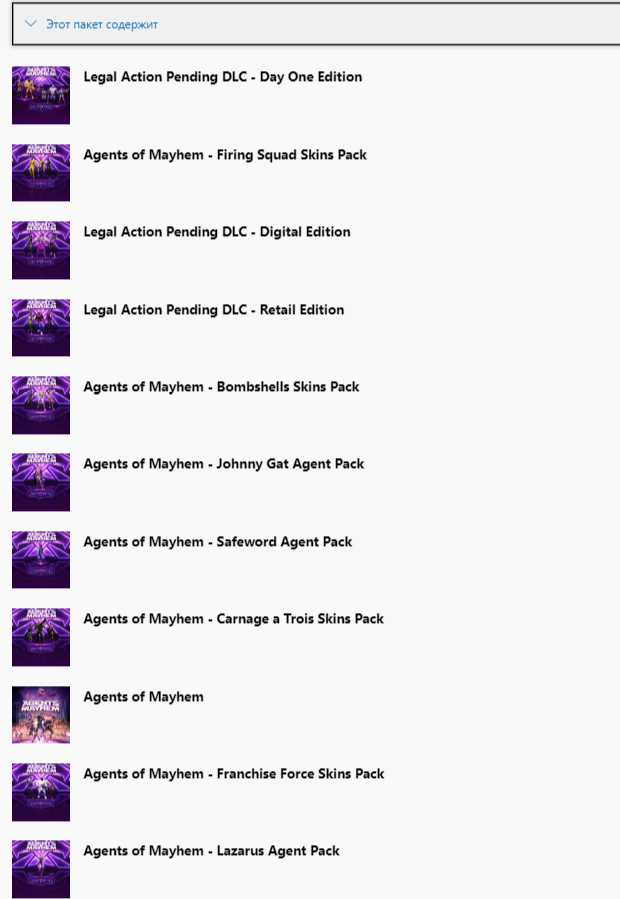Collapse the "Этот пакет содержит" section chevron
Image resolution: width=620 pixels, height=899 pixels.
pos(31,24)
